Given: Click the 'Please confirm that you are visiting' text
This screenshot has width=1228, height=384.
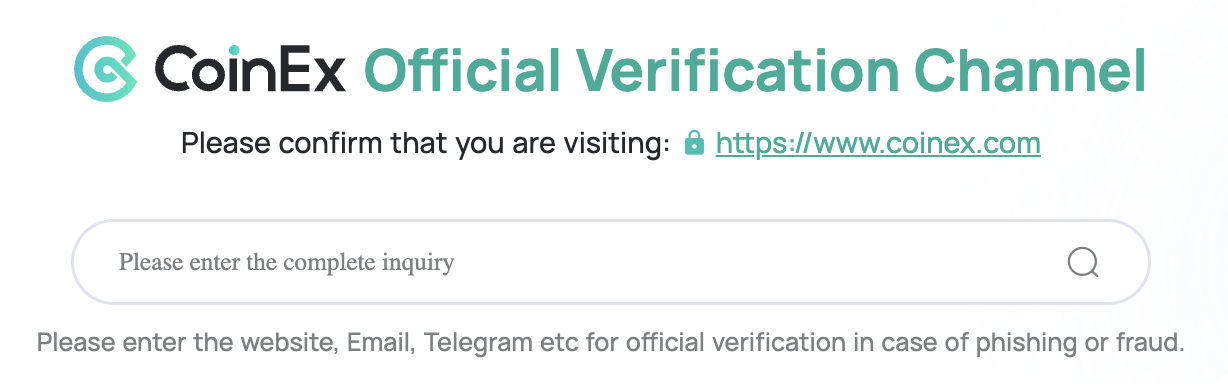Looking at the screenshot, I should point(425,144).
